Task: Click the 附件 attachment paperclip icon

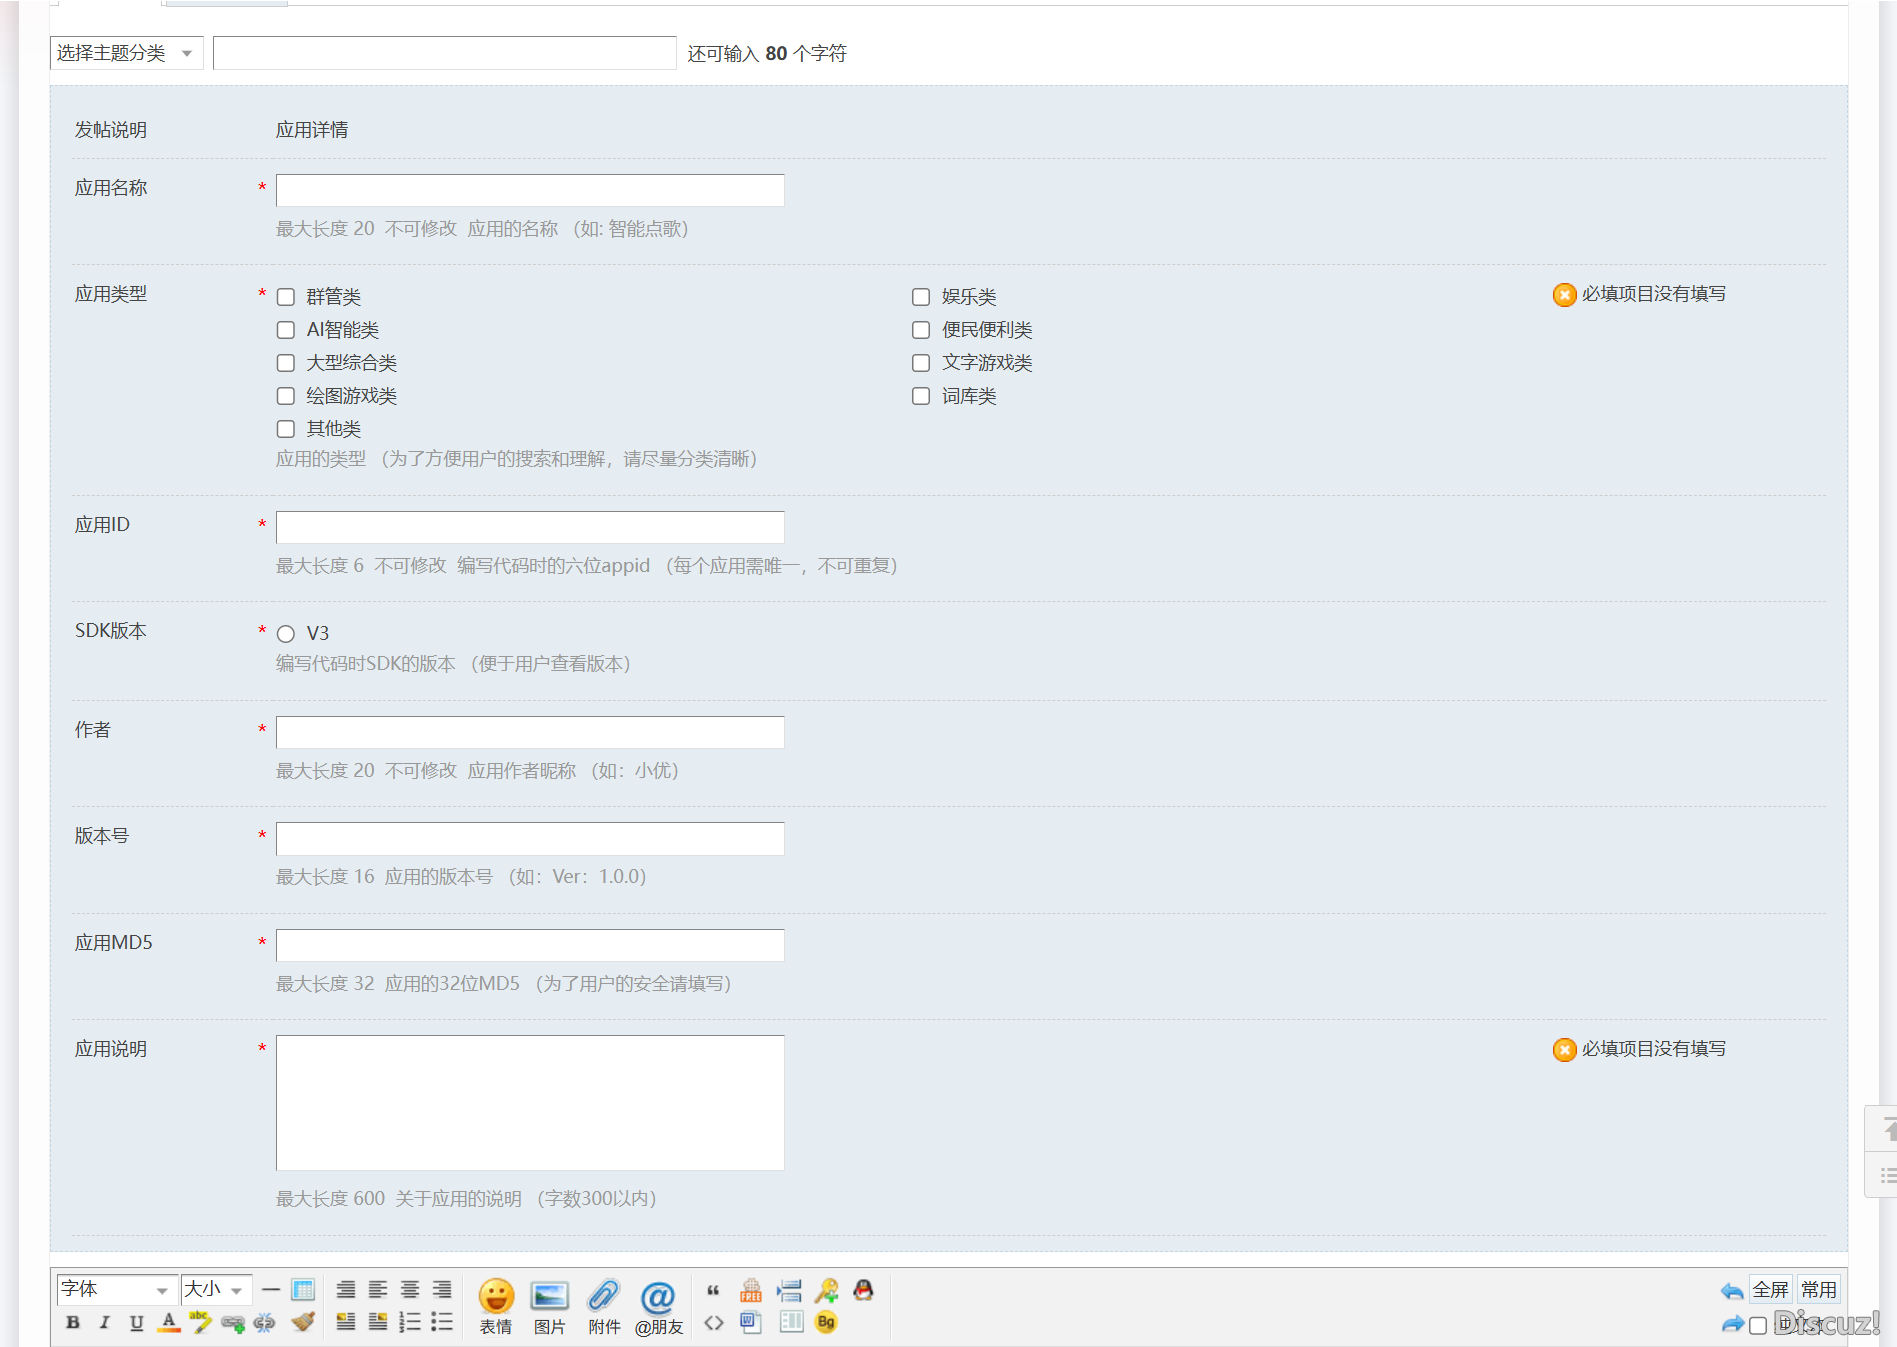Action: click(x=604, y=1296)
